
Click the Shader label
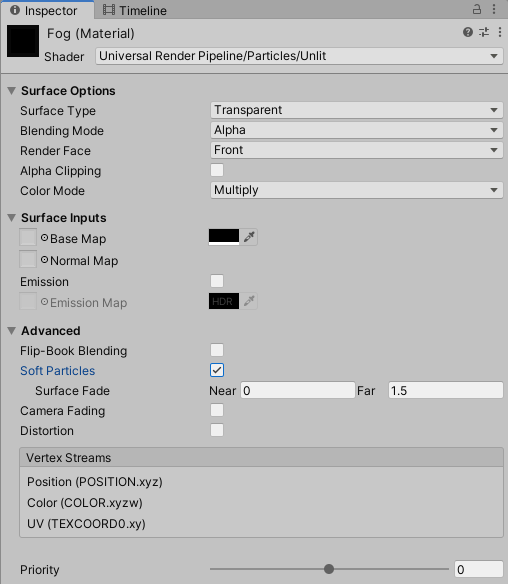point(64,57)
